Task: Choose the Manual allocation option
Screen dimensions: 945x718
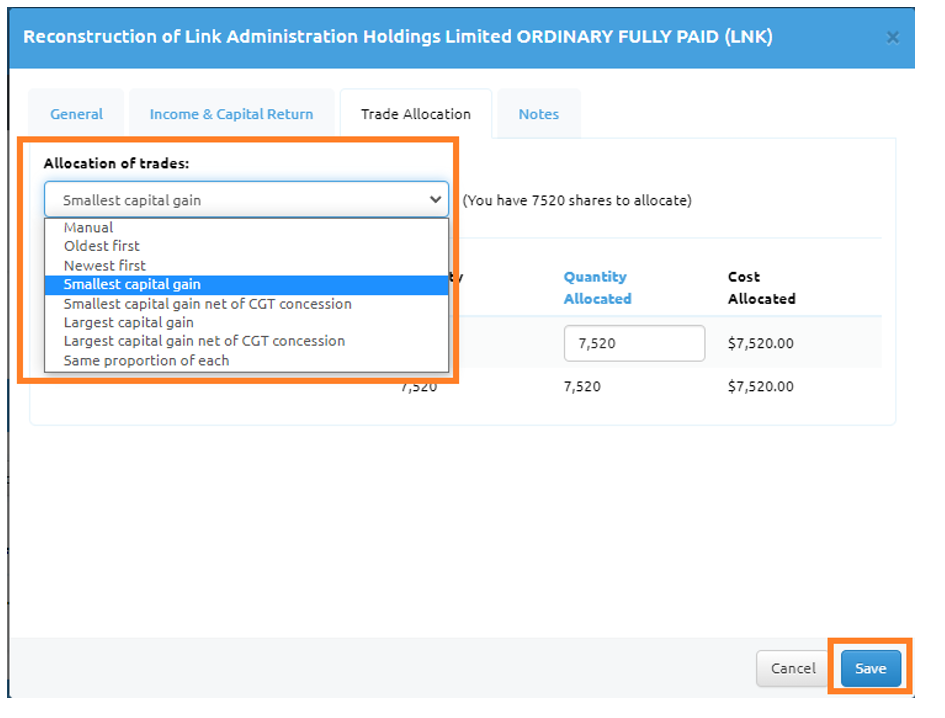Action: pos(89,228)
